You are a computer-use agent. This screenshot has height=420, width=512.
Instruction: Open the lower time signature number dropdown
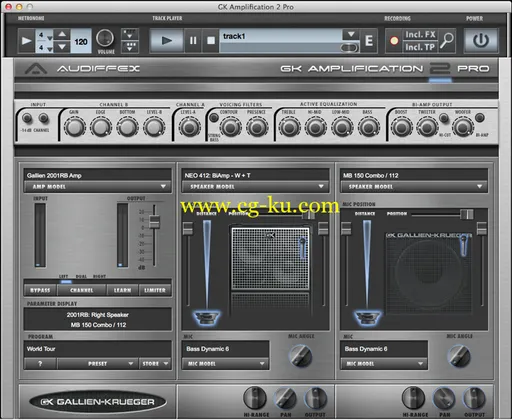coord(50,49)
